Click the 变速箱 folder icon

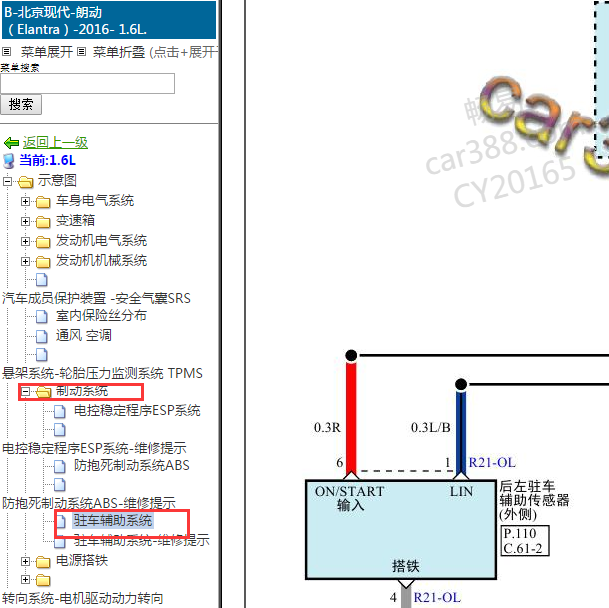tap(43, 222)
